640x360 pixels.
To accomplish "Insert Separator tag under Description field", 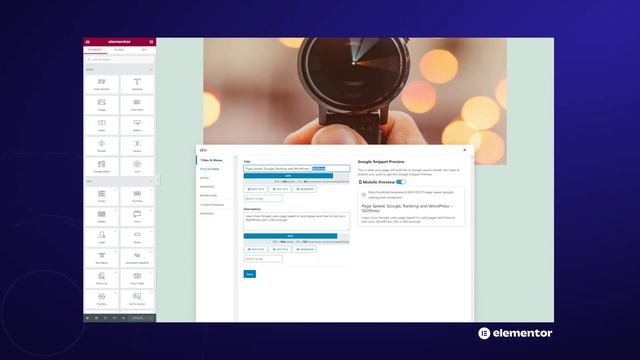I will tap(304, 249).
